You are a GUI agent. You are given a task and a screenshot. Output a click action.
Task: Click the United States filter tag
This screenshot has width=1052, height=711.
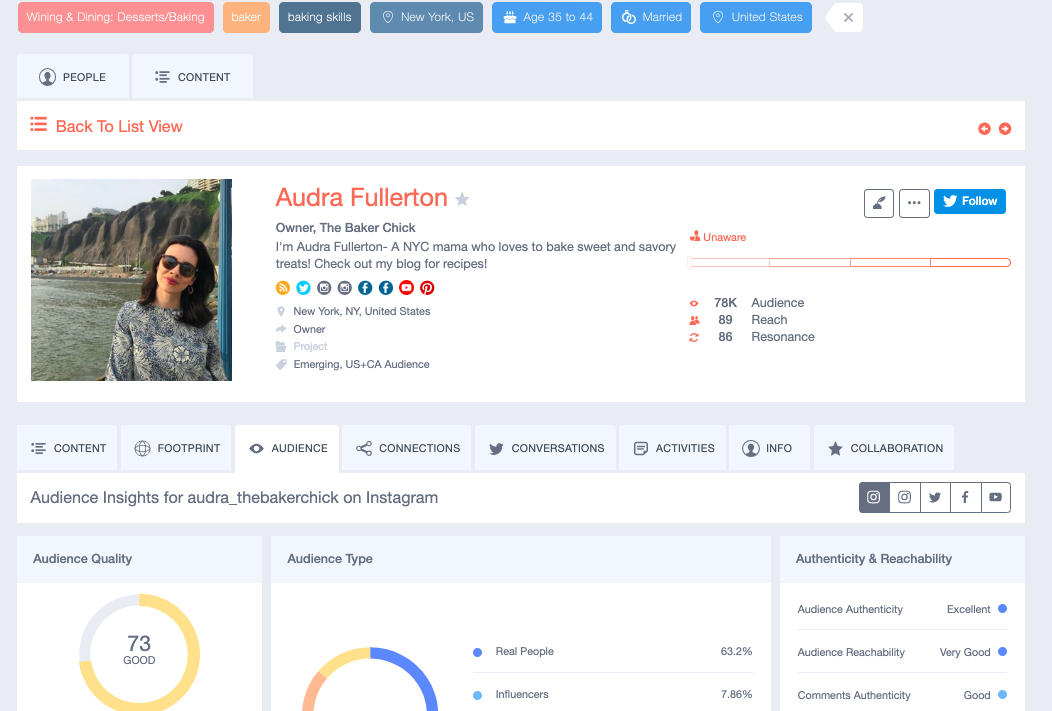pyautogui.click(x=755, y=17)
